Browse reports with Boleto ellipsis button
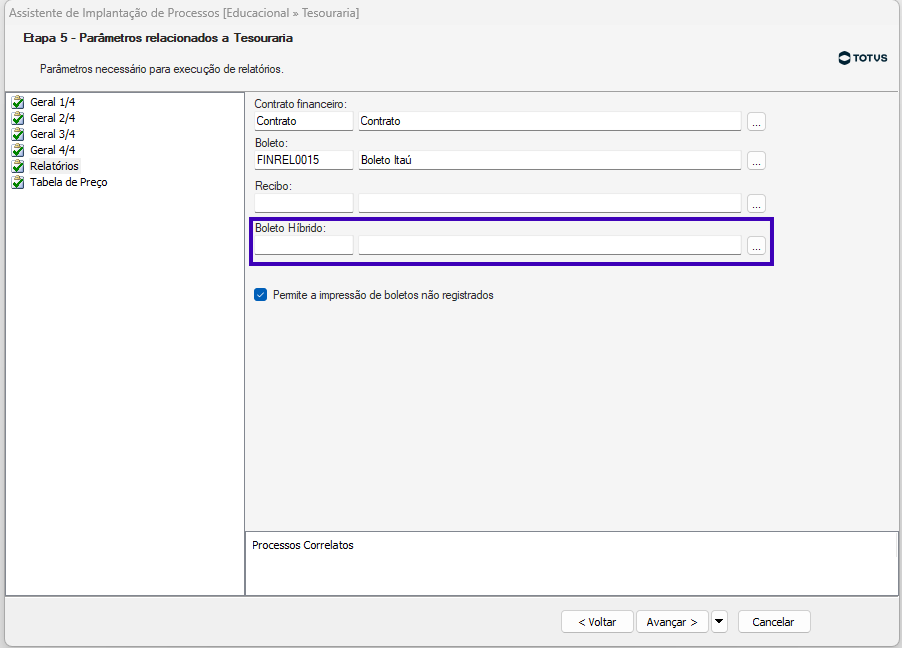The image size is (902, 648). click(756, 160)
